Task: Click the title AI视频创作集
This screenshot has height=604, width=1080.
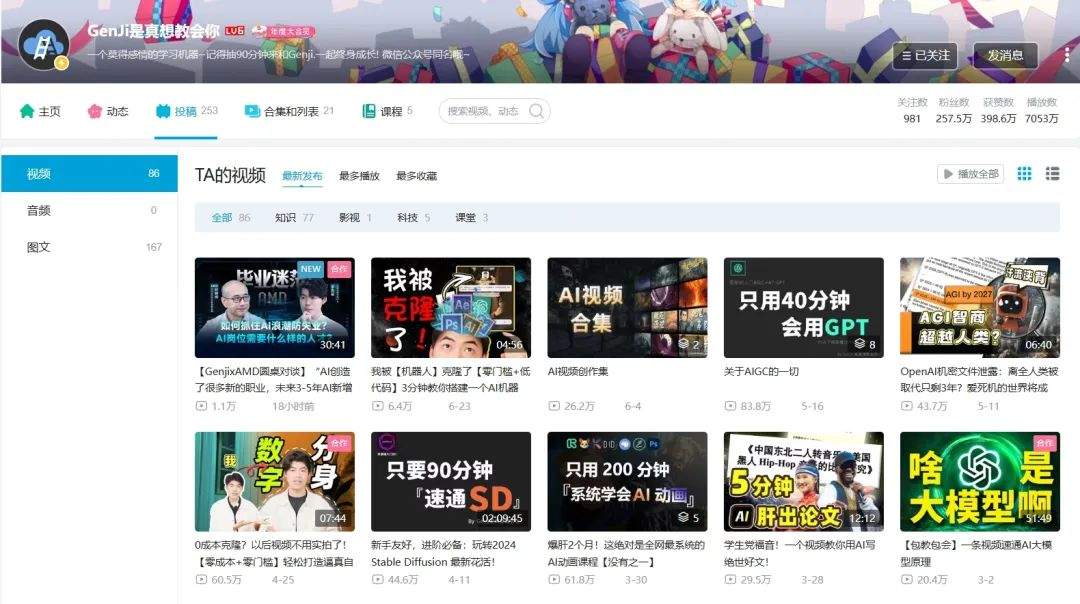Action: pyautogui.click(x=578, y=371)
